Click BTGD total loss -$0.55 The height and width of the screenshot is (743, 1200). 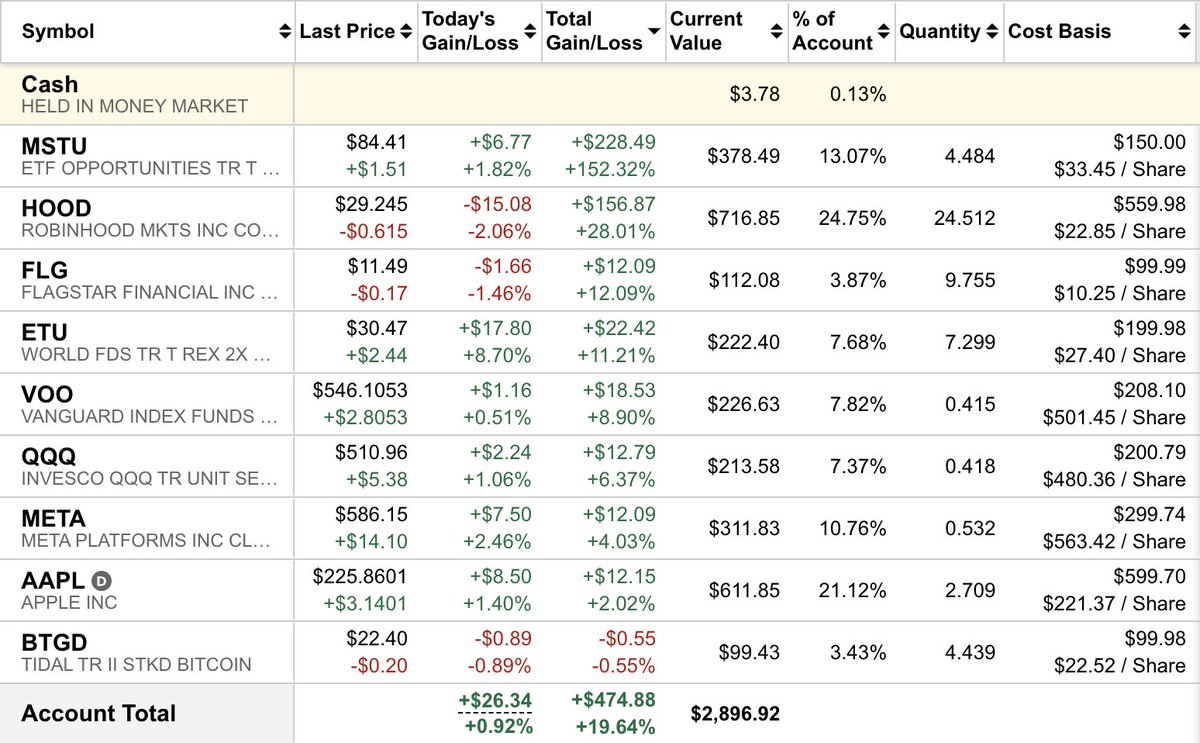click(628, 639)
